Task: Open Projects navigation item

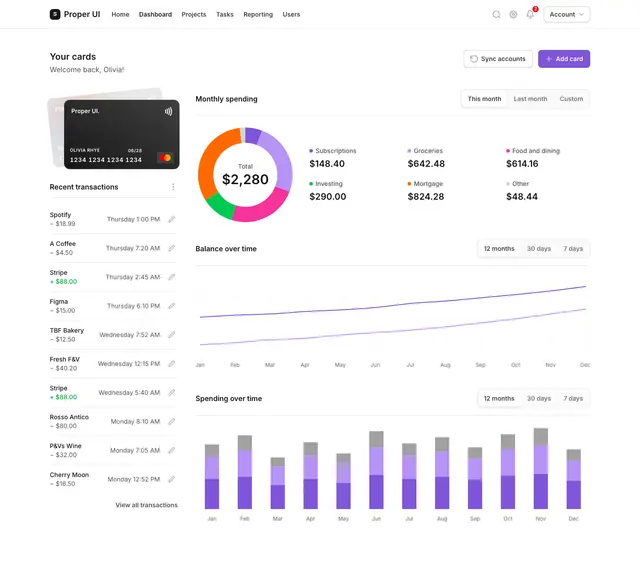Action: pyautogui.click(x=194, y=14)
